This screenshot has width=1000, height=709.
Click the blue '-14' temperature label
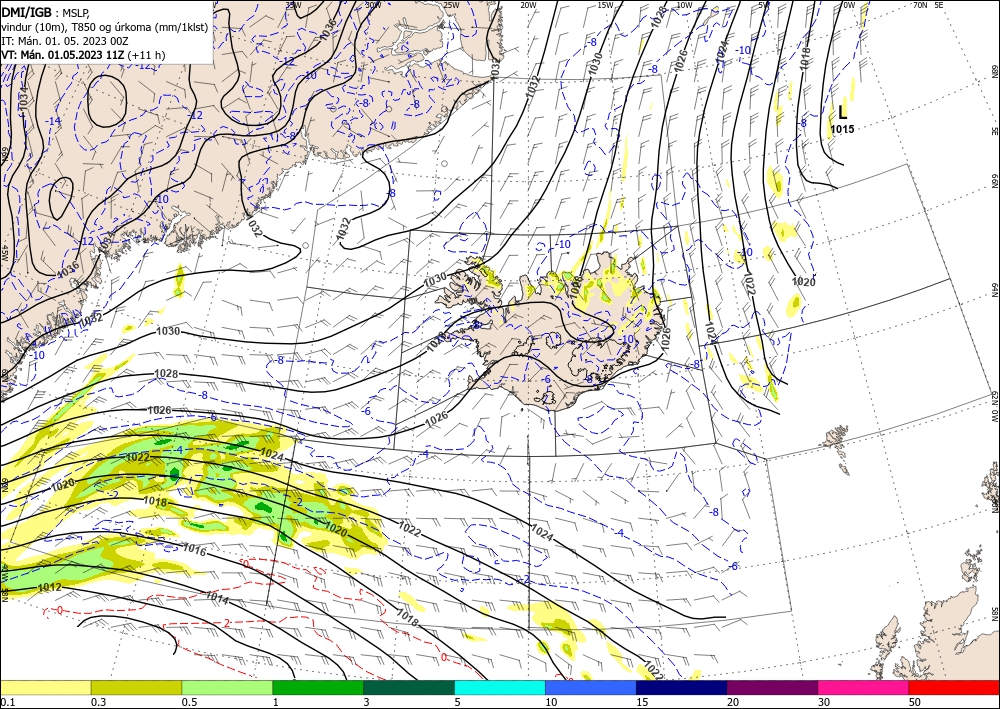(54, 121)
